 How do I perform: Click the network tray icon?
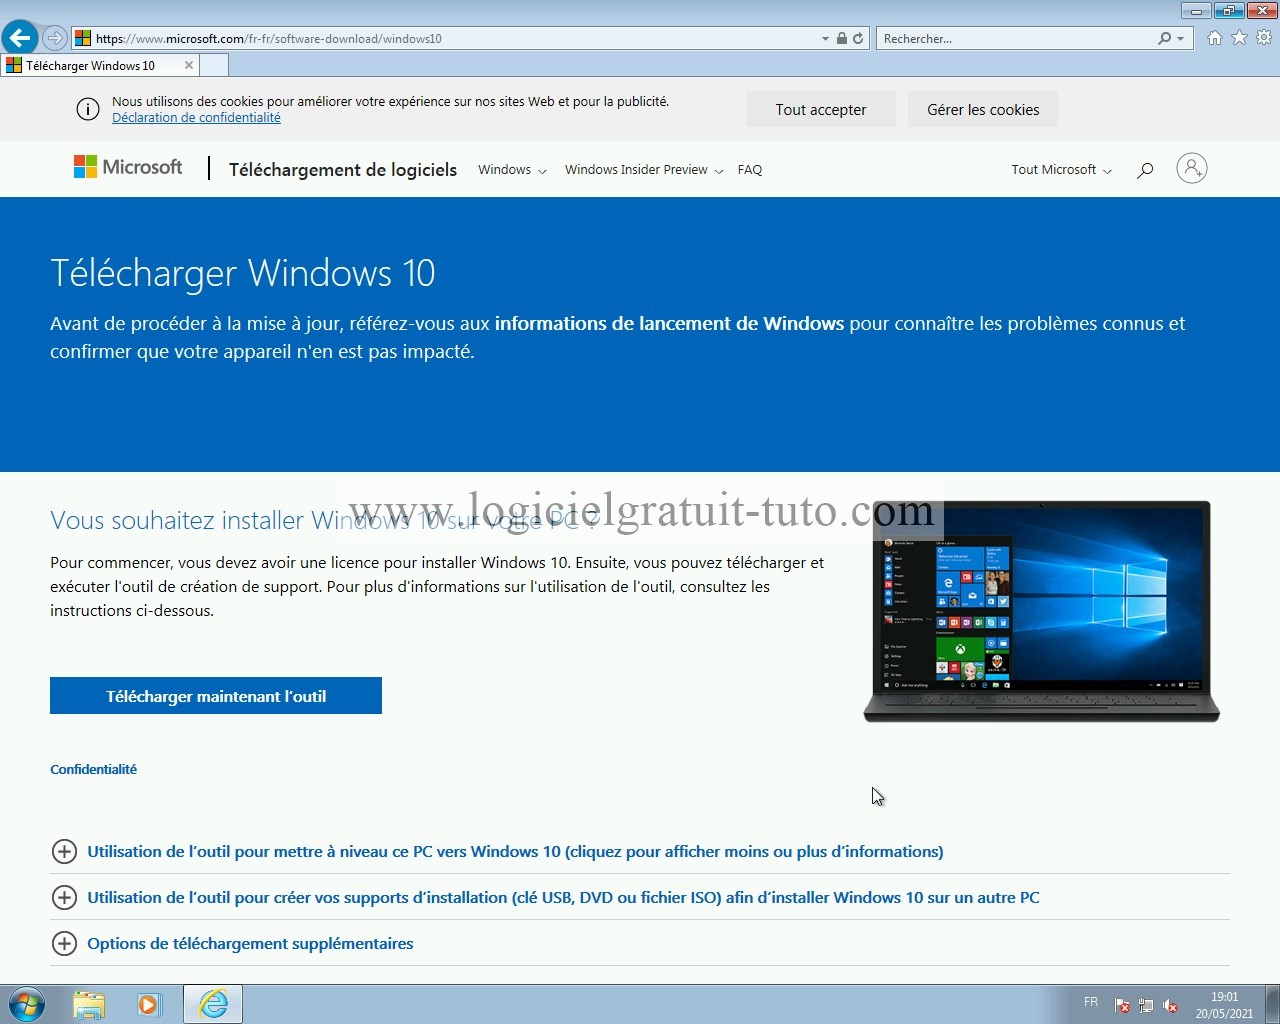tap(1146, 1005)
